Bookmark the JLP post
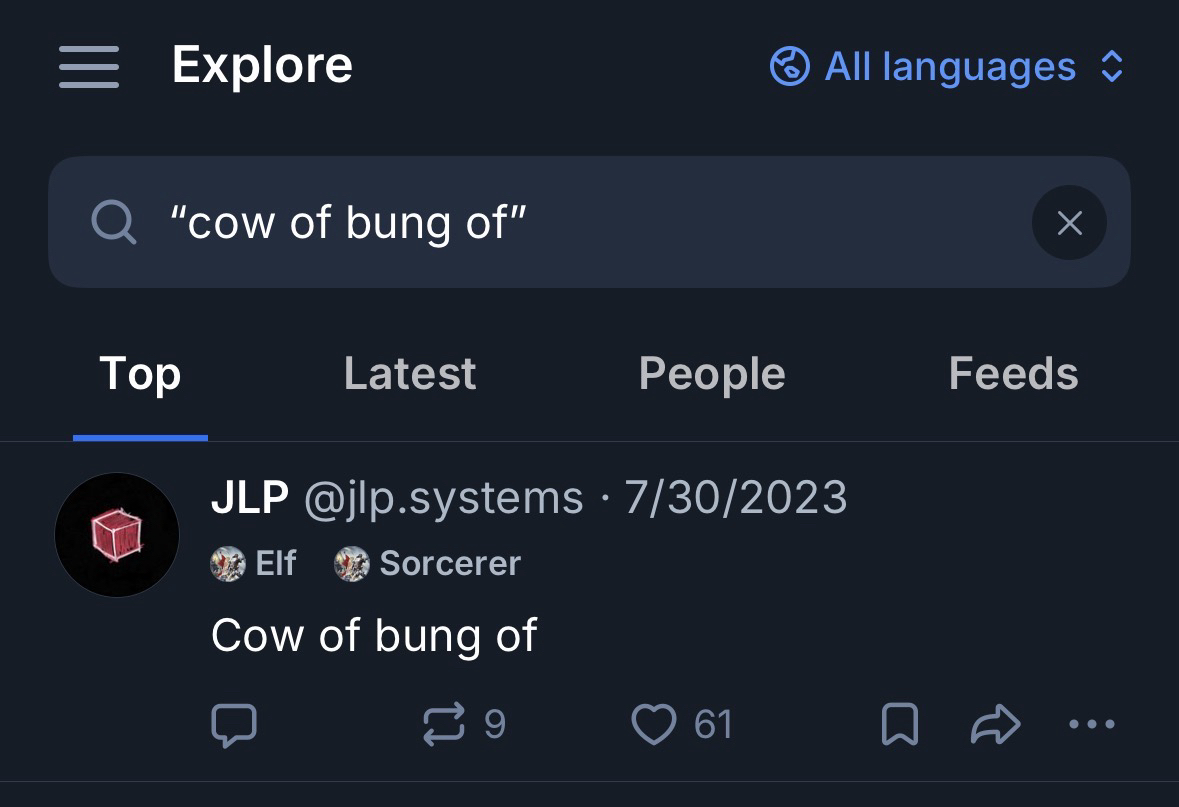 (x=899, y=725)
